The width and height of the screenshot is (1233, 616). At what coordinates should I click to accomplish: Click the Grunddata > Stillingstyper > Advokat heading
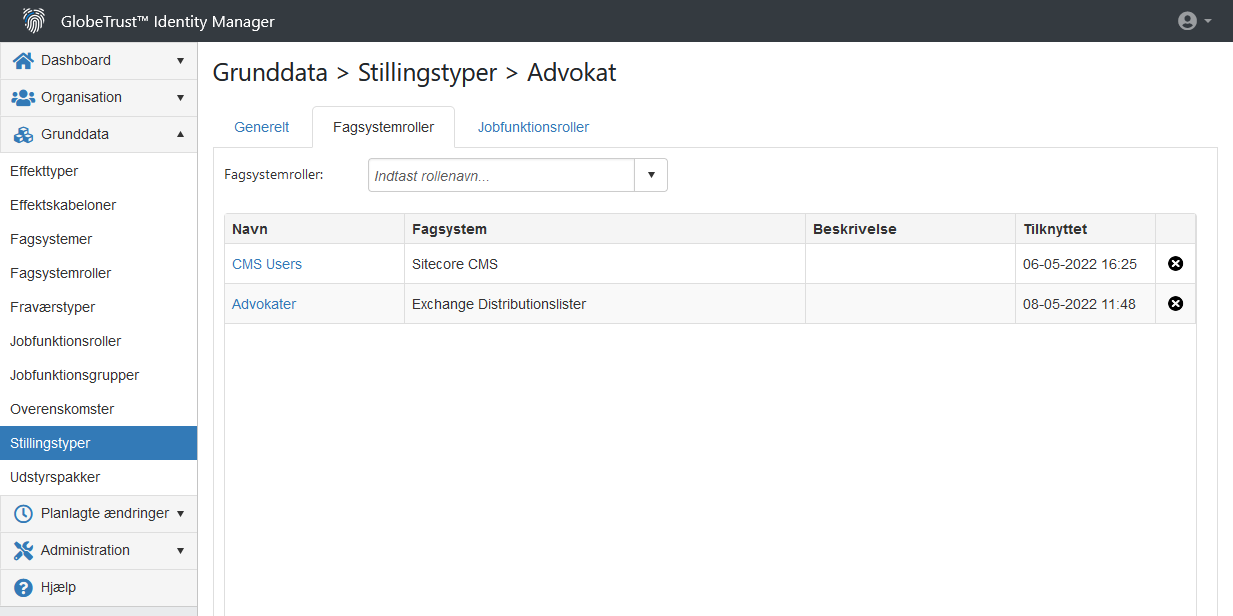point(415,73)
